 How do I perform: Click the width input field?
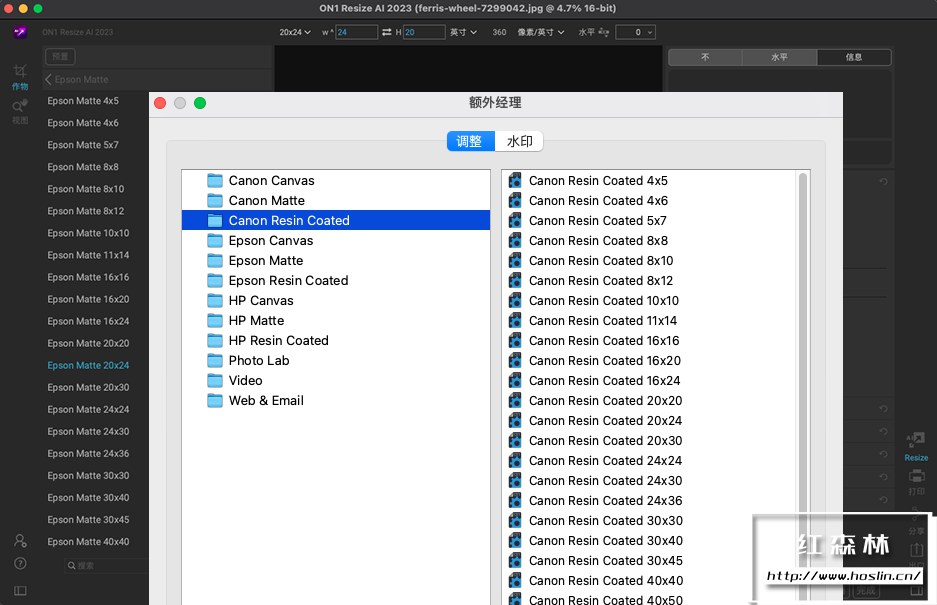click(x=356, y=32)
